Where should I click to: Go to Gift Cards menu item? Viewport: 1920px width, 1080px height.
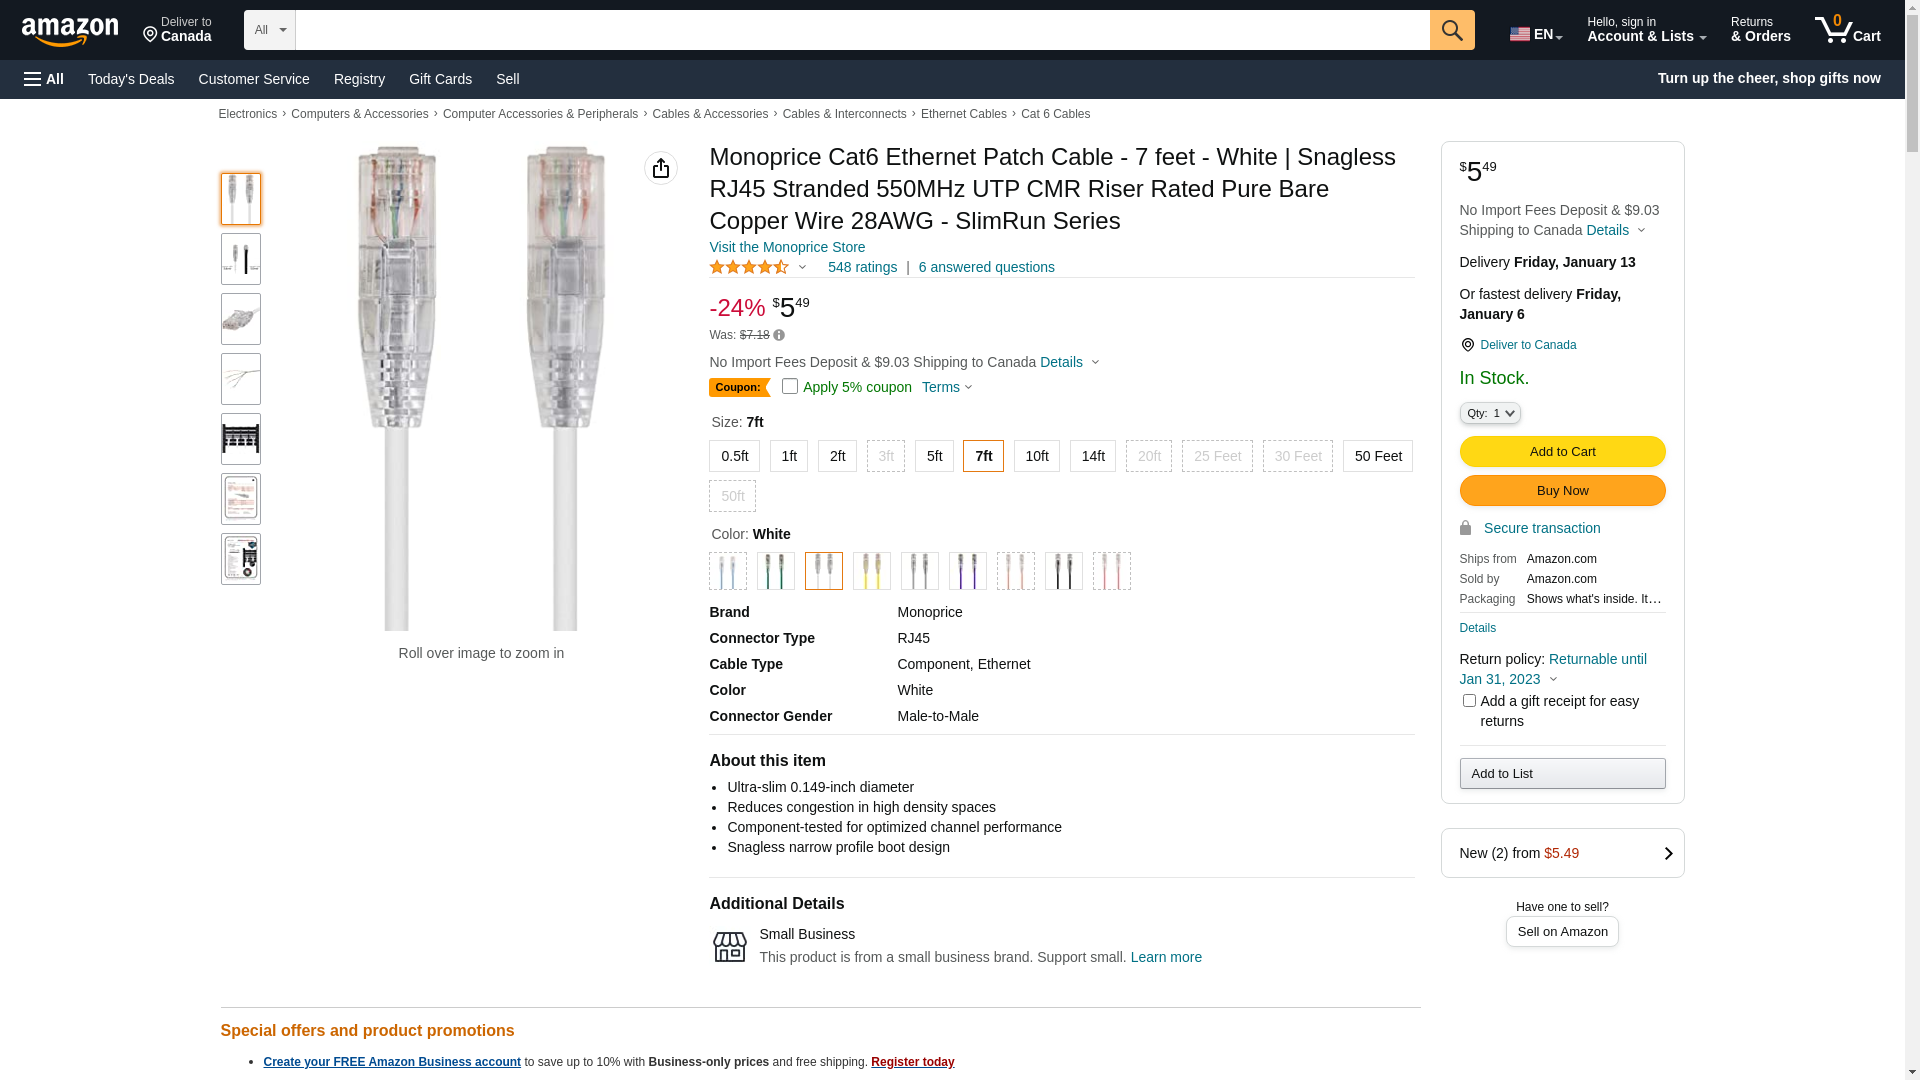click(440, 79)
